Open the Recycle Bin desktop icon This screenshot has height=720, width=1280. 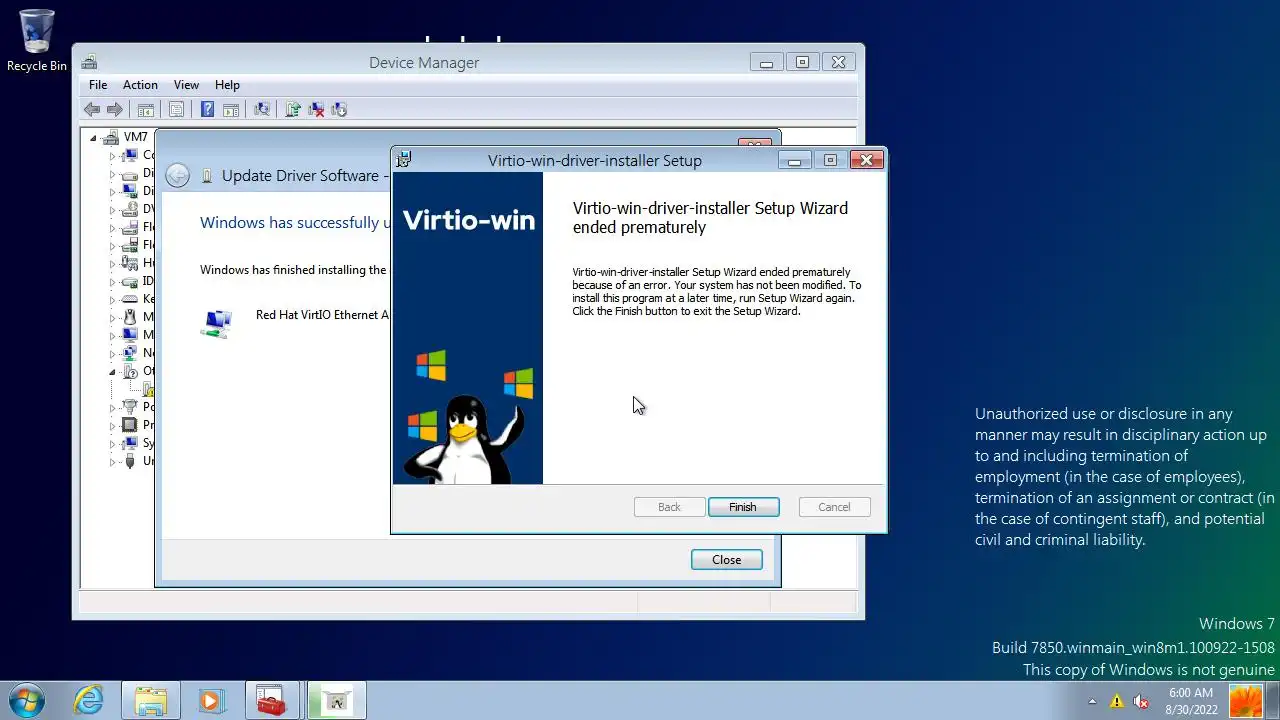click(x=37, y=41)
